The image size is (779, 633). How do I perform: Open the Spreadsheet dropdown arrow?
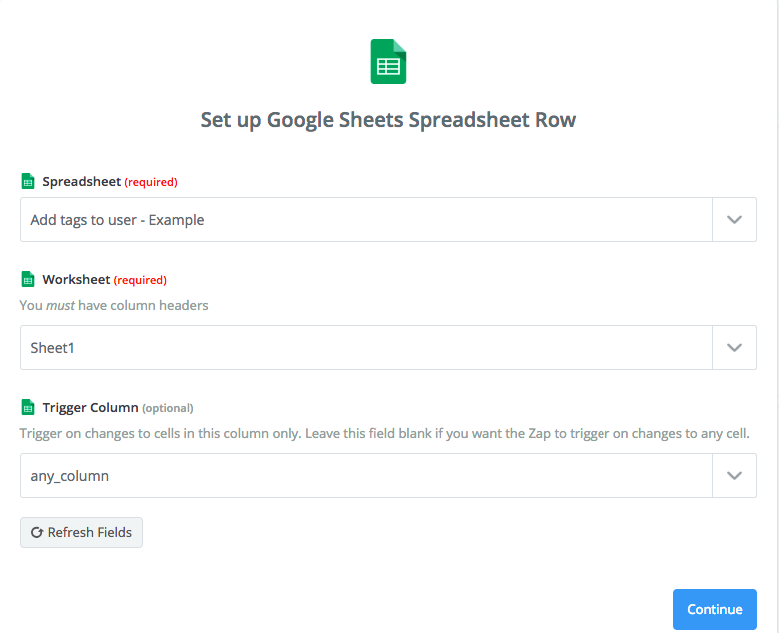[x=734, y=220]
